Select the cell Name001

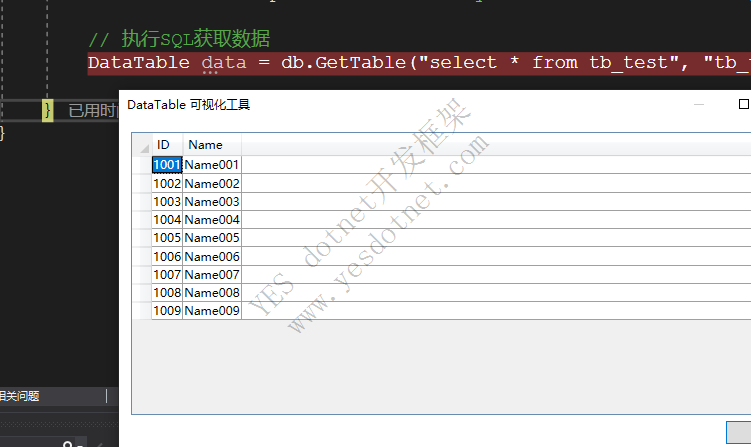click(x=212, y=165)
